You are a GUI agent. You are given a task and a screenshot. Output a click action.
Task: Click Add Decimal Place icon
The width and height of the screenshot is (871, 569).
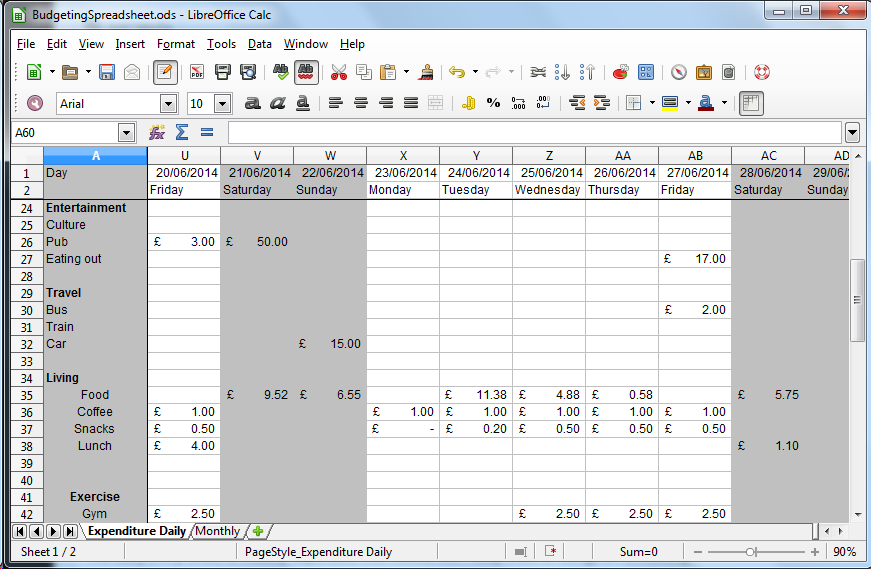pyautogui.click(x=518, y=103)
